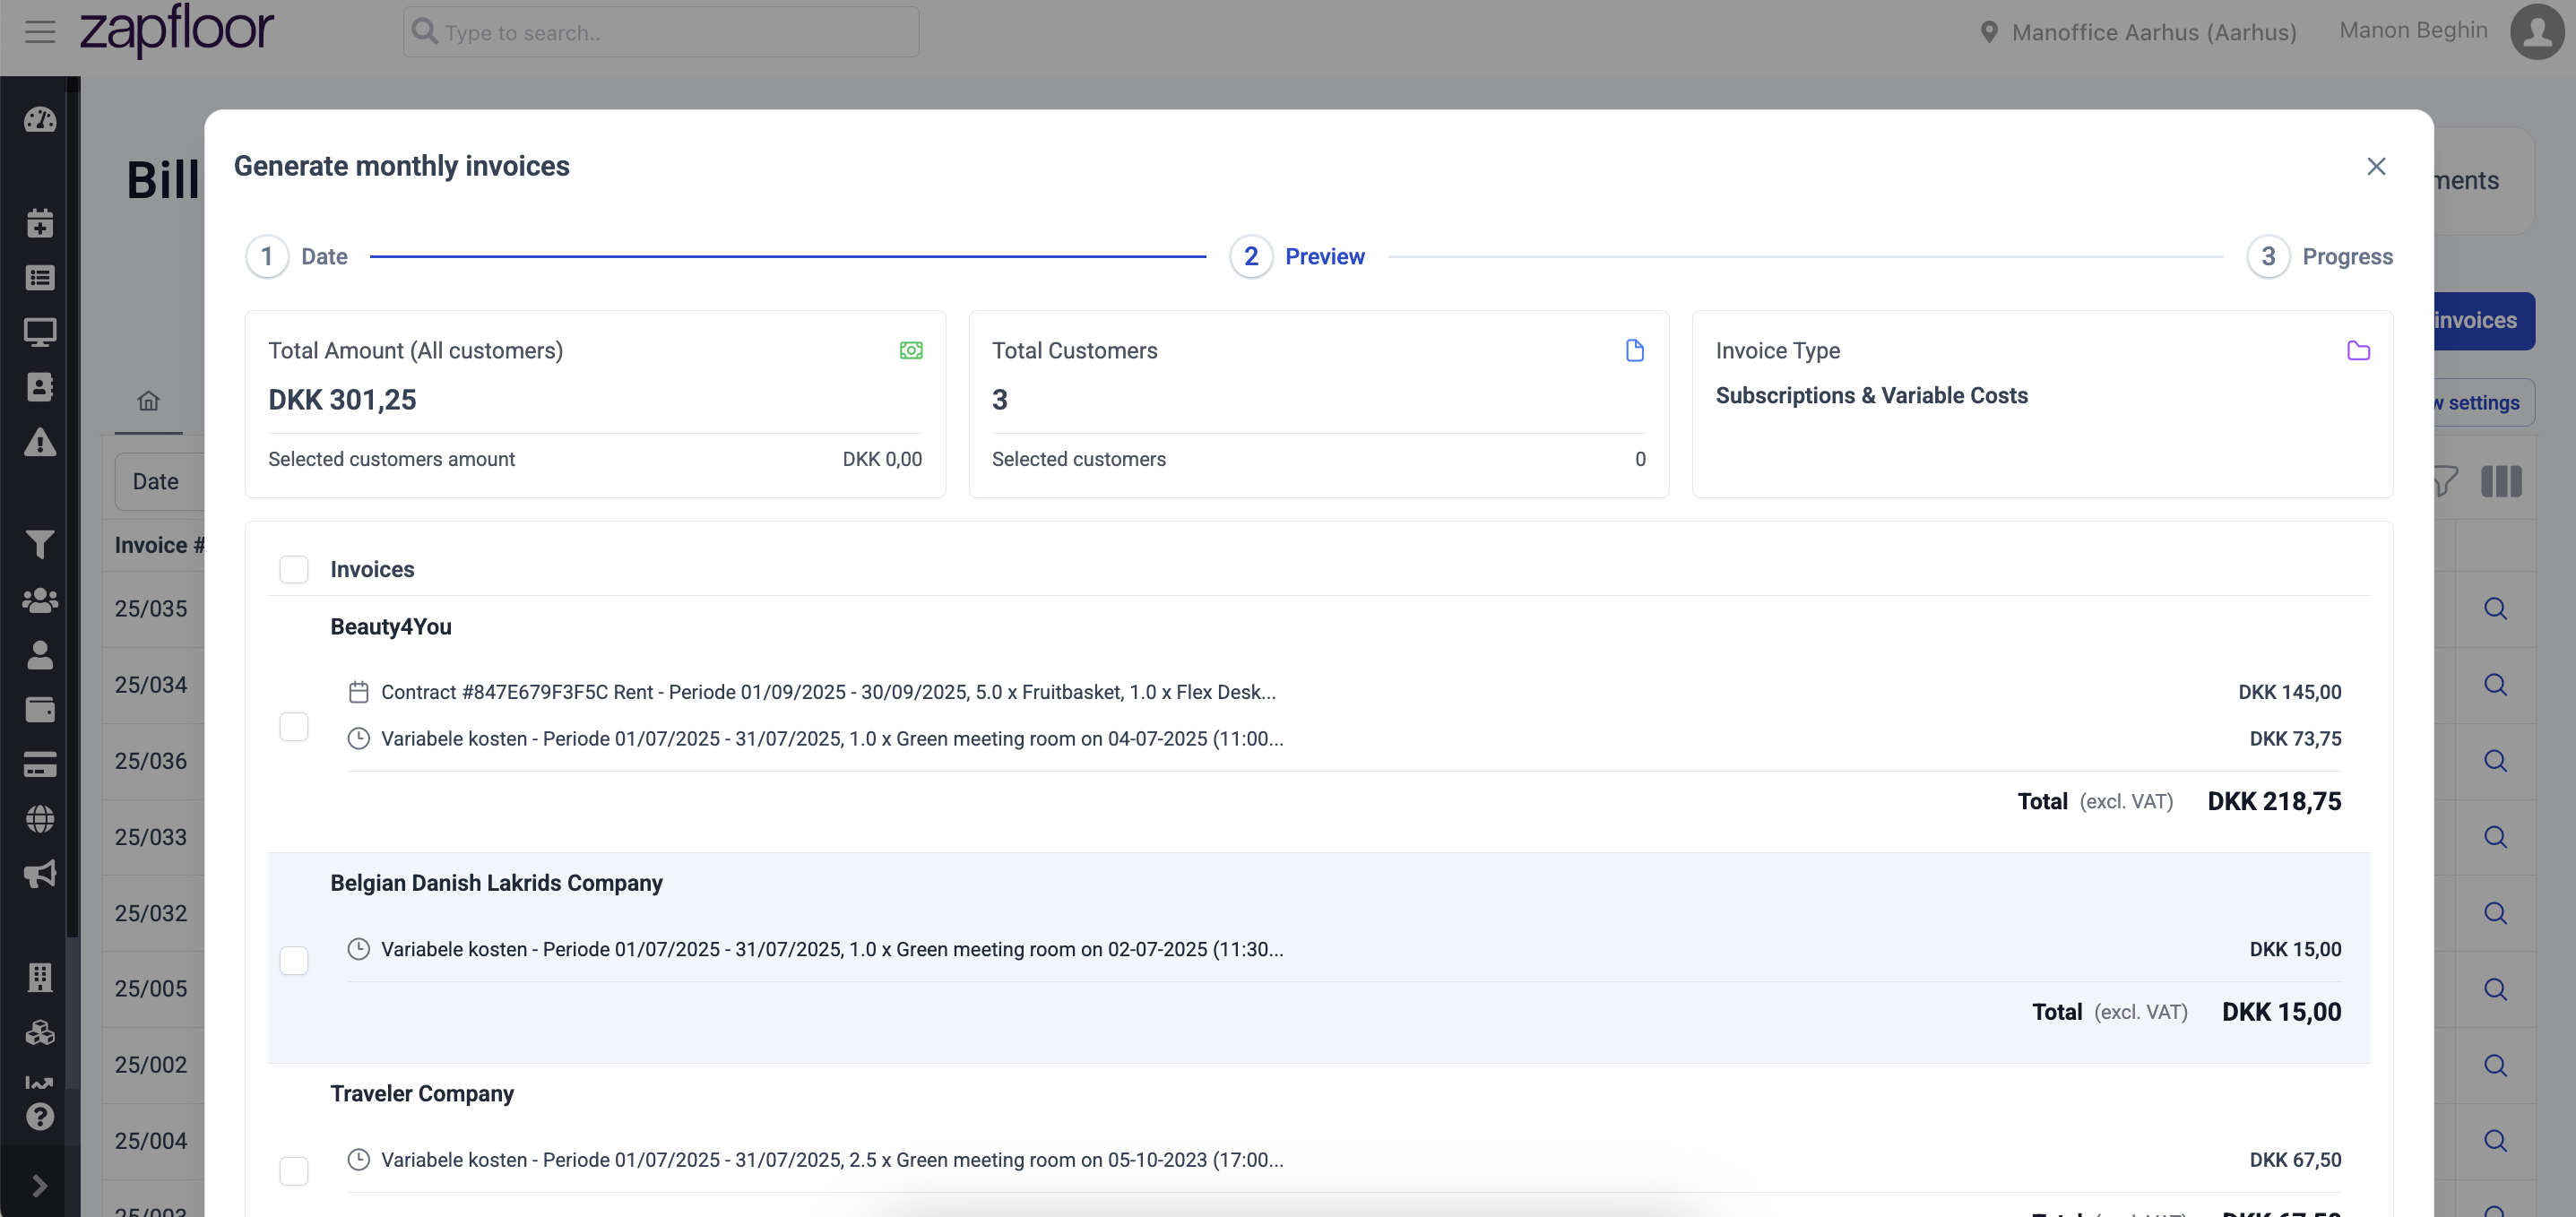The image size is (2576, 1217).
Task: Click the magnifier icon for invoice 25/033
Action: tap(2495, 837)
